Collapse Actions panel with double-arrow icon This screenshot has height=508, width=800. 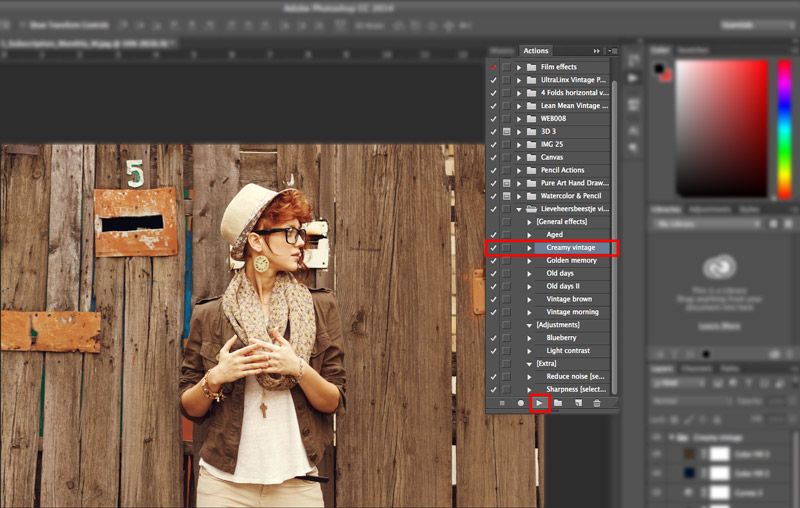pos(596,51)
